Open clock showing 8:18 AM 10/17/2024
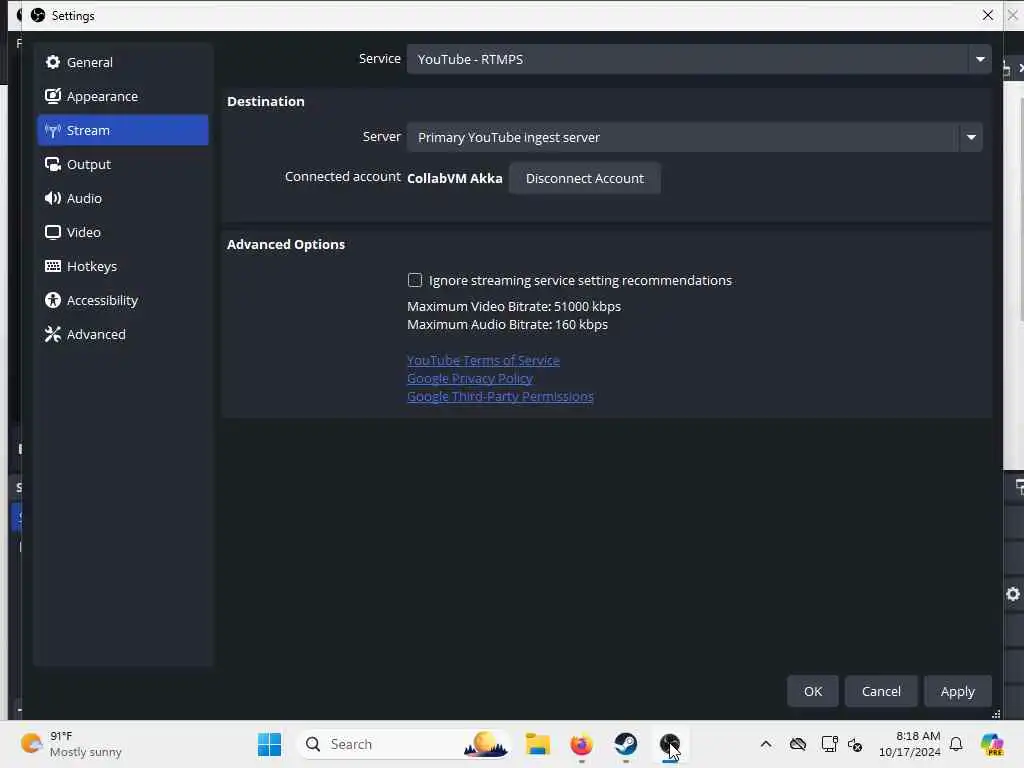Image resolution: width=1024 pixels, height=768 pixels. pyautogui.click(x=910, y=744)
